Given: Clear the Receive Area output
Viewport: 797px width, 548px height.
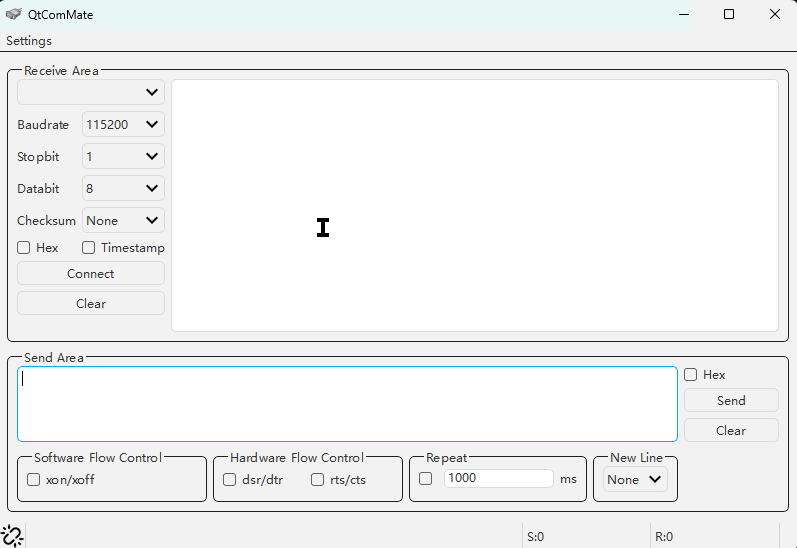Looking at the screenshot, I should pos(91,303).
